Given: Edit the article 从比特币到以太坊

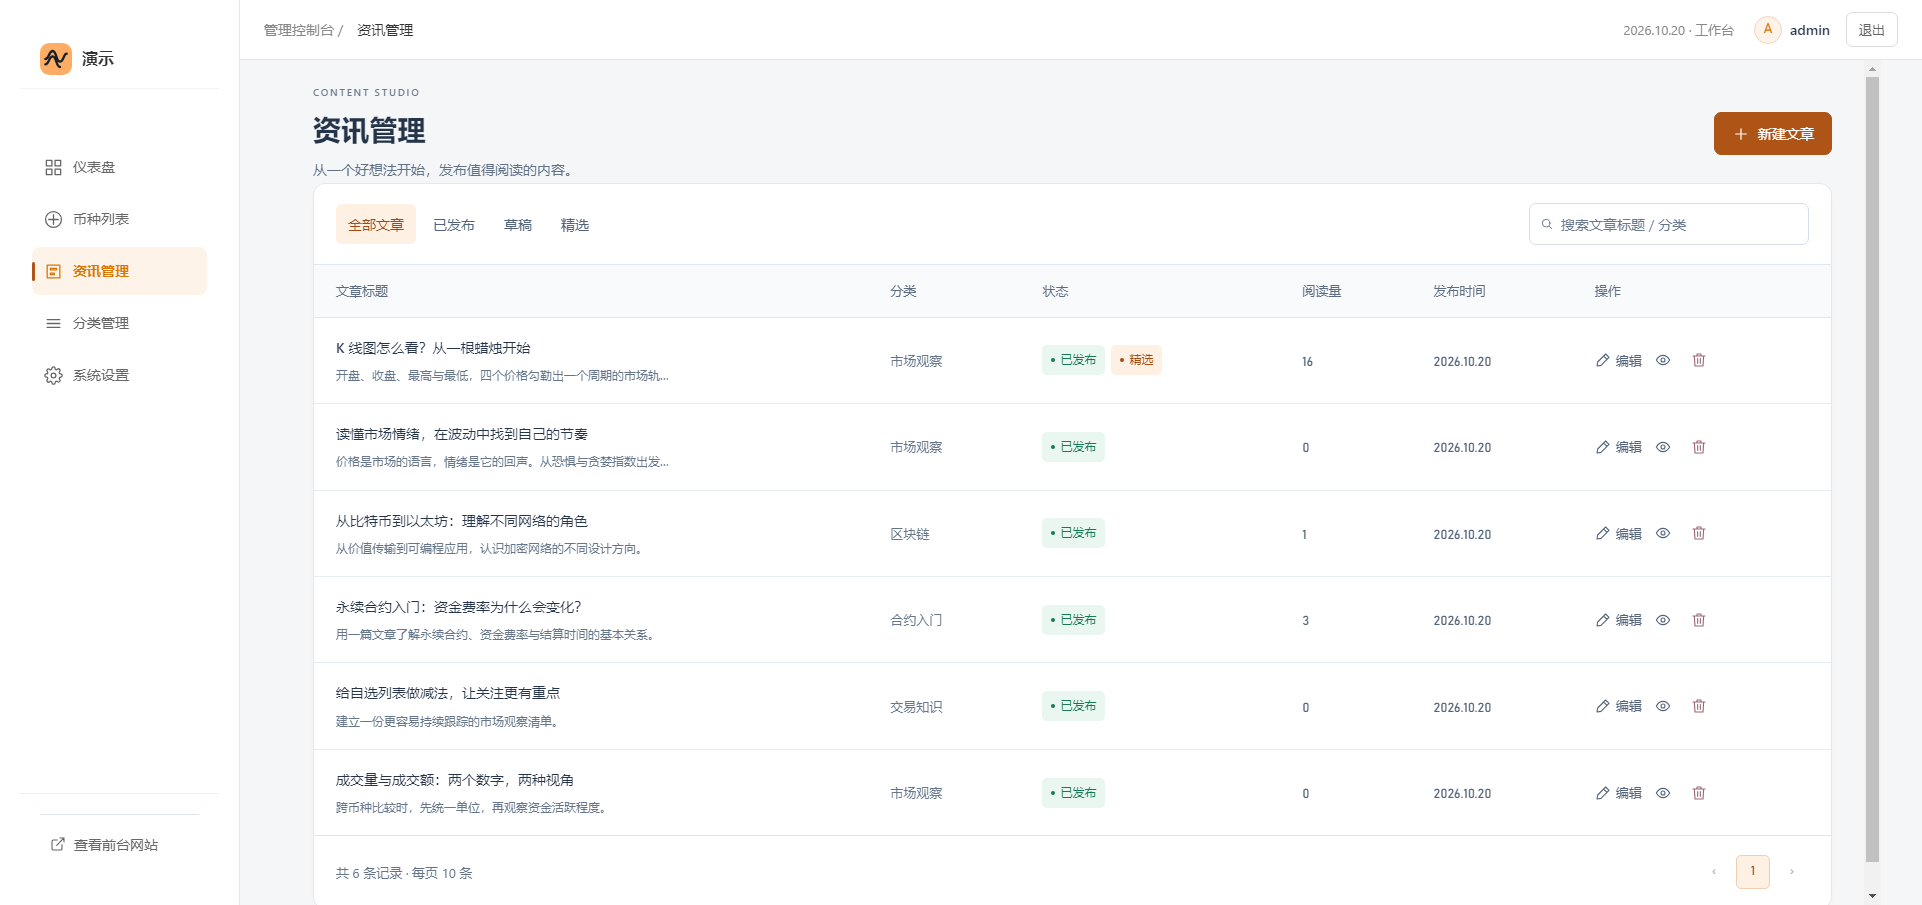Looking at the screenshot, I should [1619, 534].
